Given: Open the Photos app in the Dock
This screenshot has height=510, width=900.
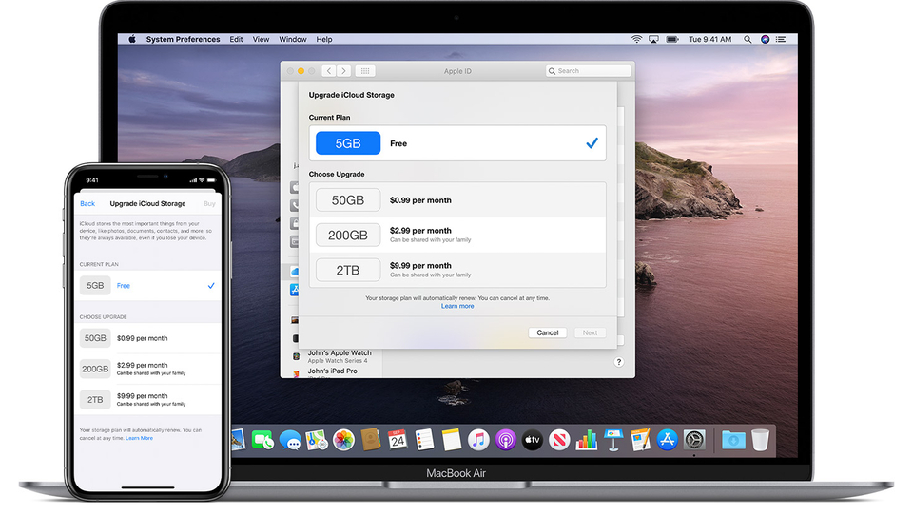Looking at the screenshot, I should pyautogui.click(x=344, y=440).
